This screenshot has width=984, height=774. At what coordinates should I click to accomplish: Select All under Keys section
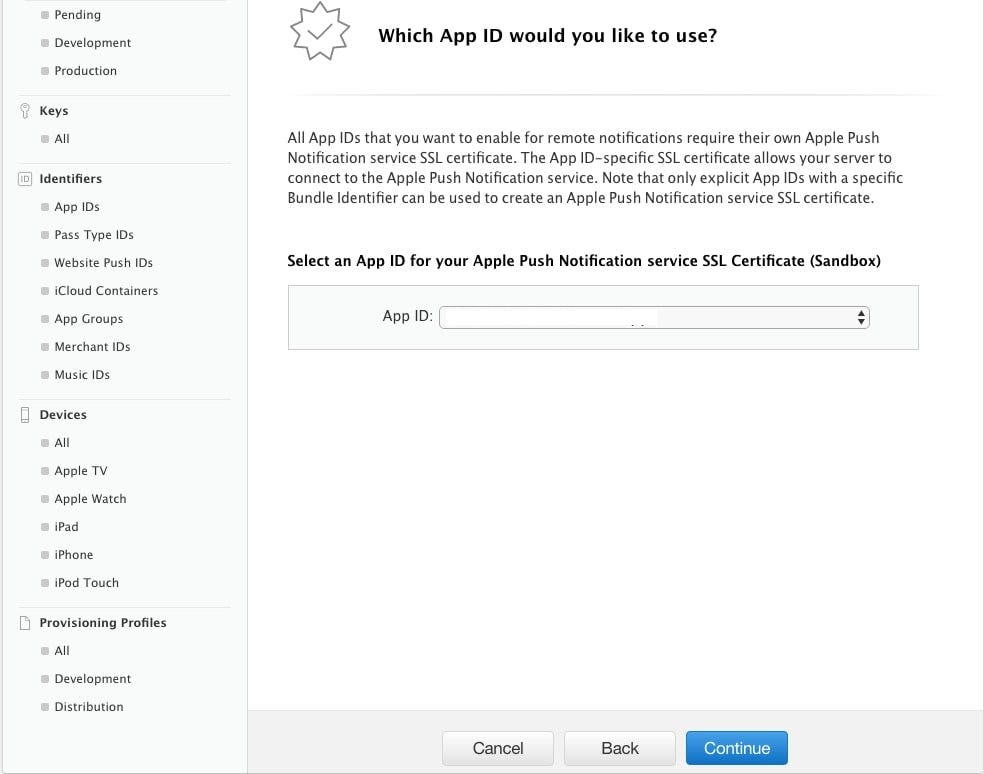62,139
